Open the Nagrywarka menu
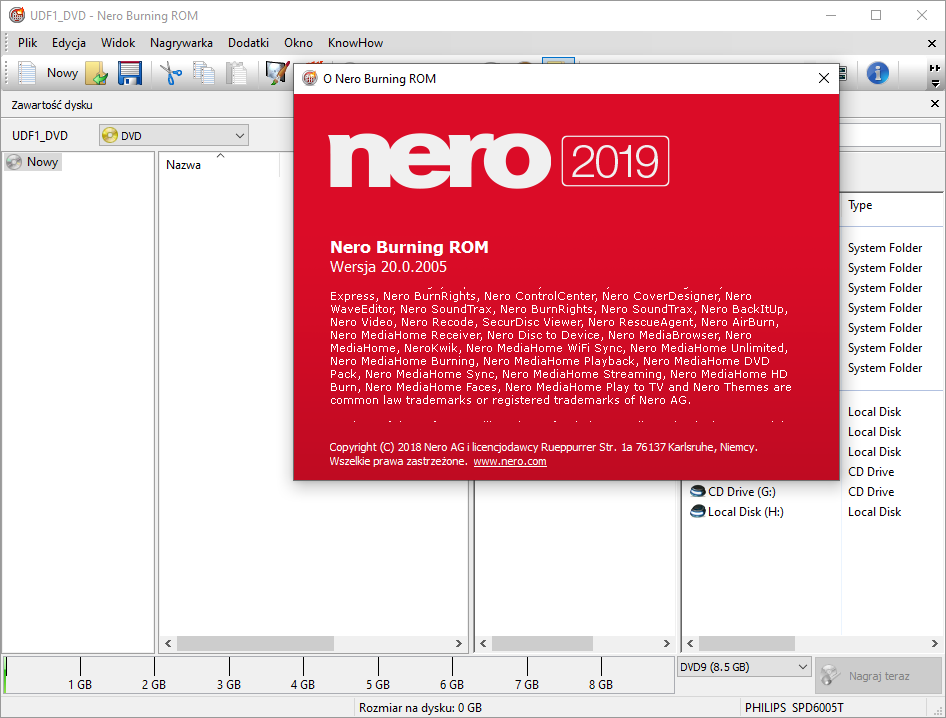 [181, 43]
